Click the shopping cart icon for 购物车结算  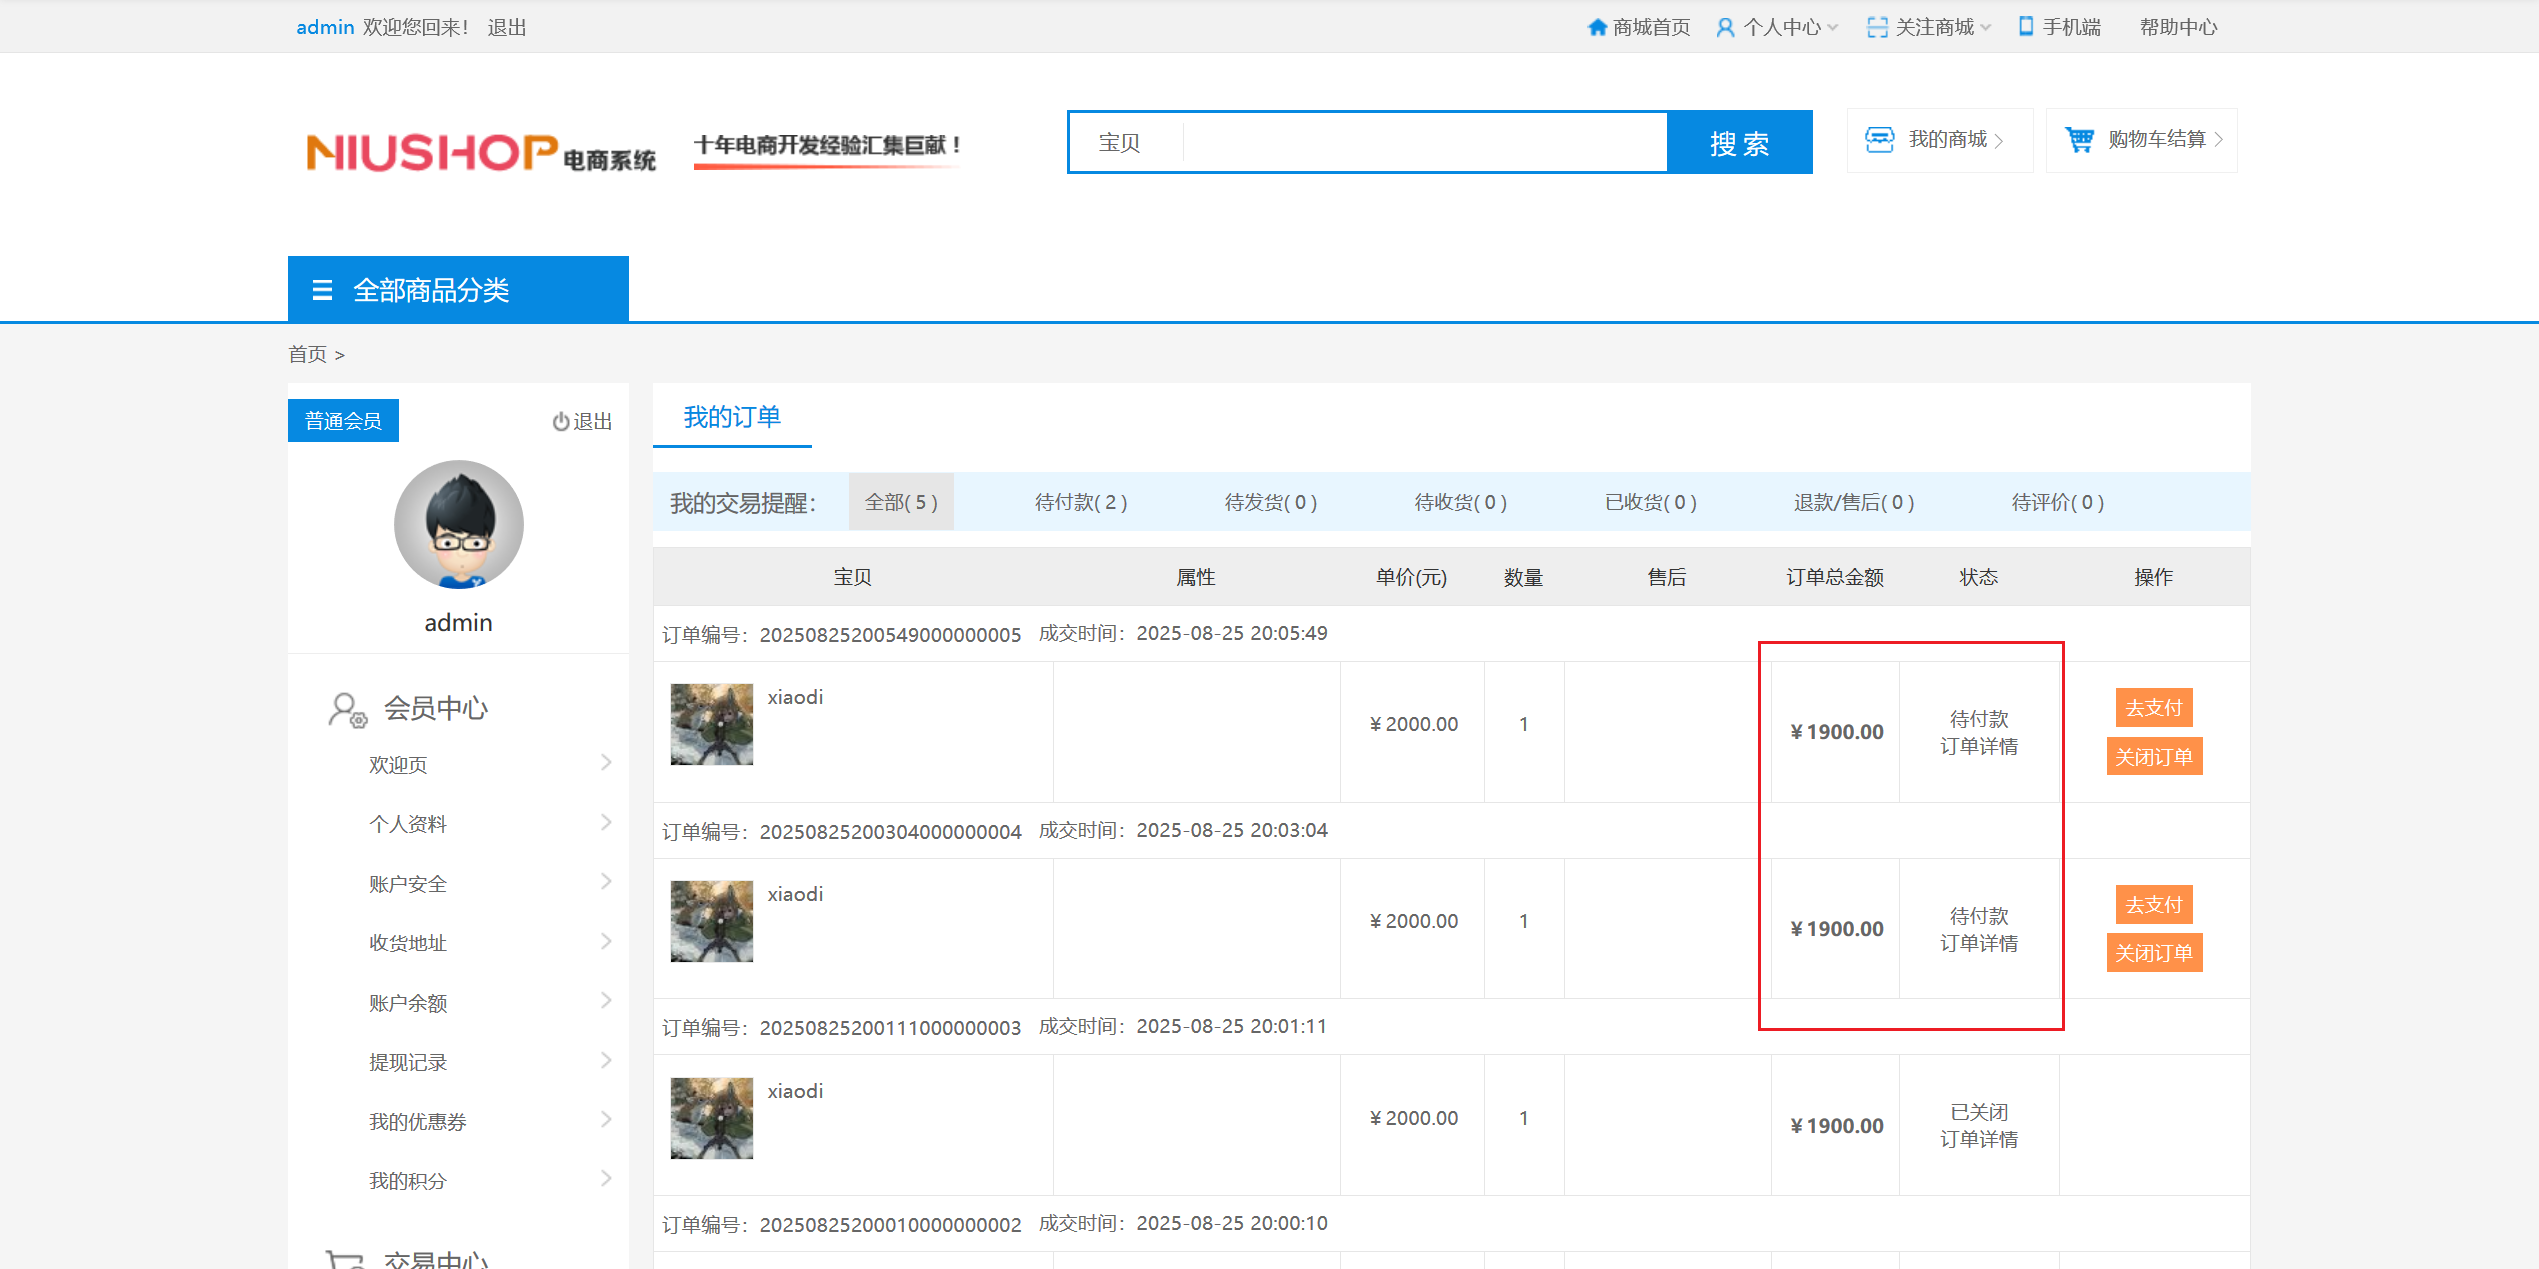[2080, 140]
